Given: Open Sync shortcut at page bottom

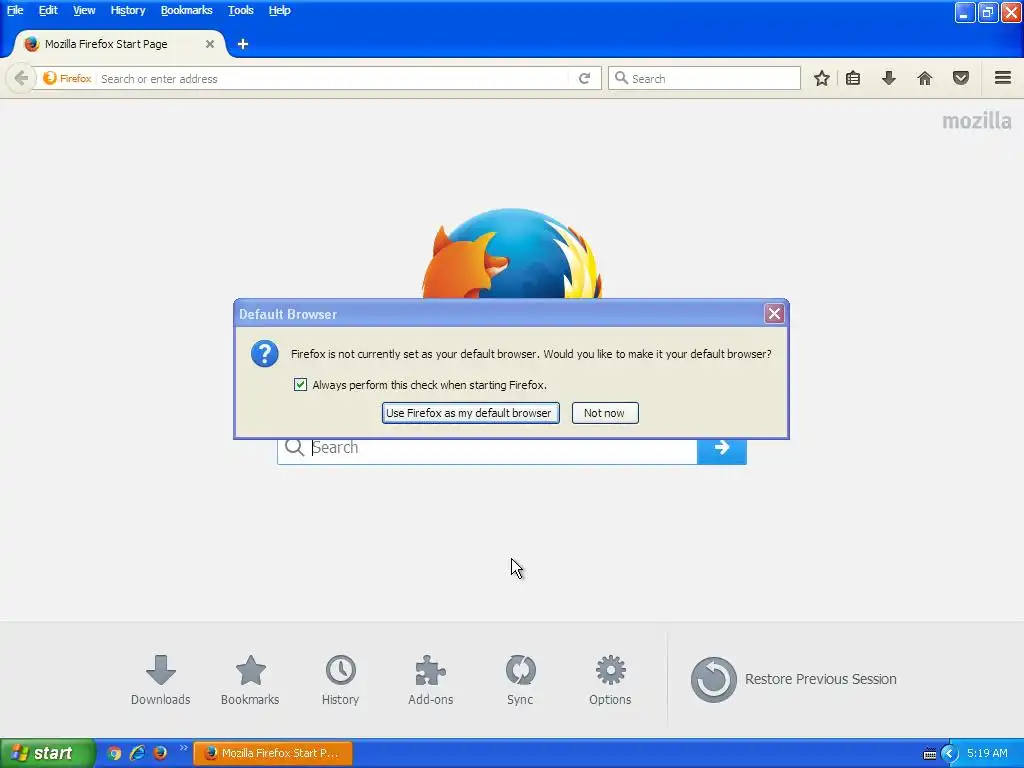Looking at the screenshot, I should pos(520,680).
